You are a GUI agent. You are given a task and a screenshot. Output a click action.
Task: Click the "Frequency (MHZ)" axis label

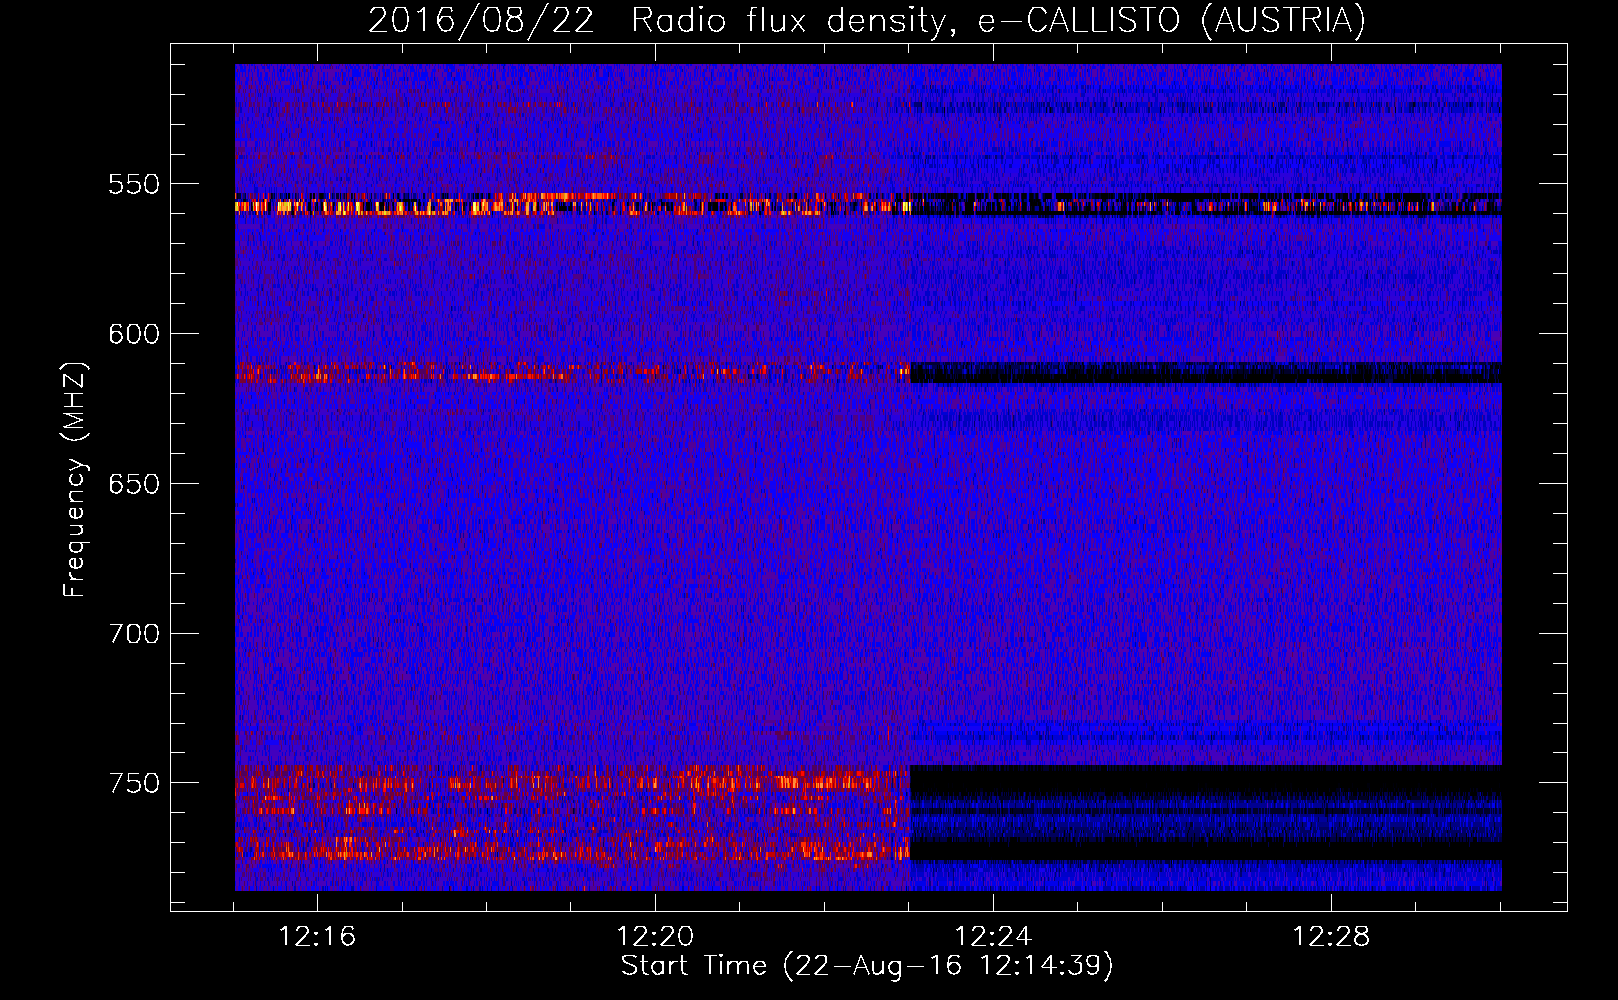[75, 480]
